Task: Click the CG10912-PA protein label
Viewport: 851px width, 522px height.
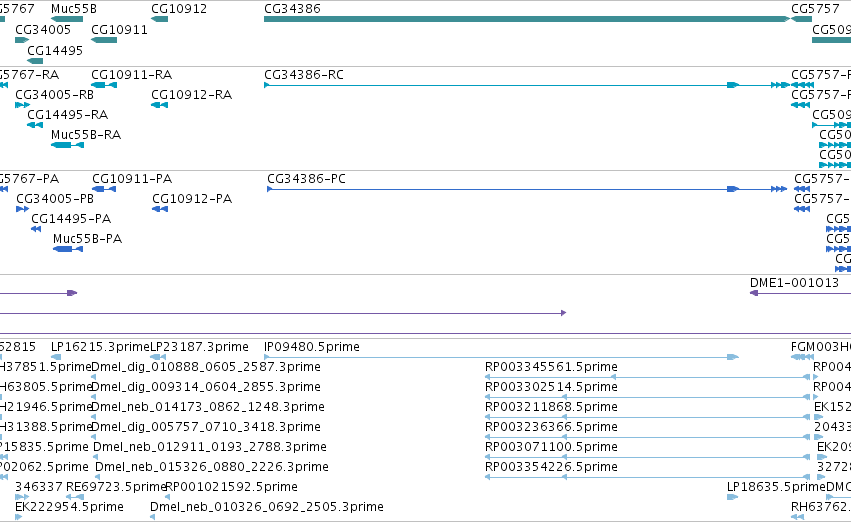Action: 192,199
